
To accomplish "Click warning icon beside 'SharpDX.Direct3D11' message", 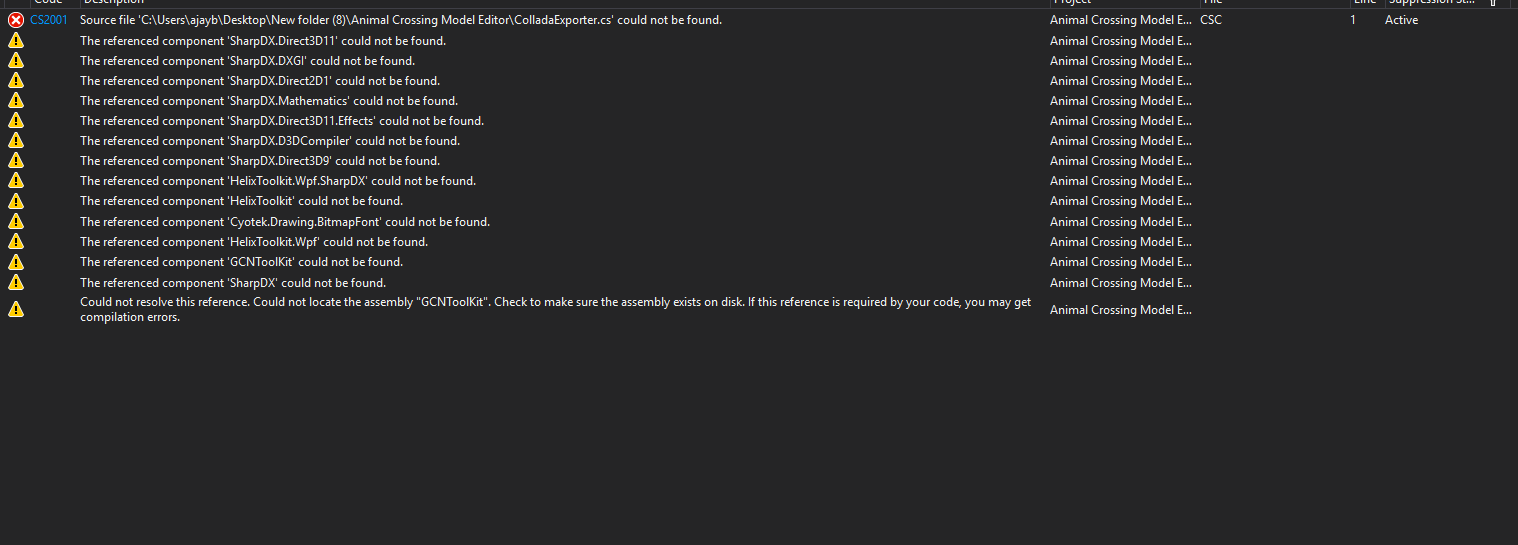I will 15,41.
